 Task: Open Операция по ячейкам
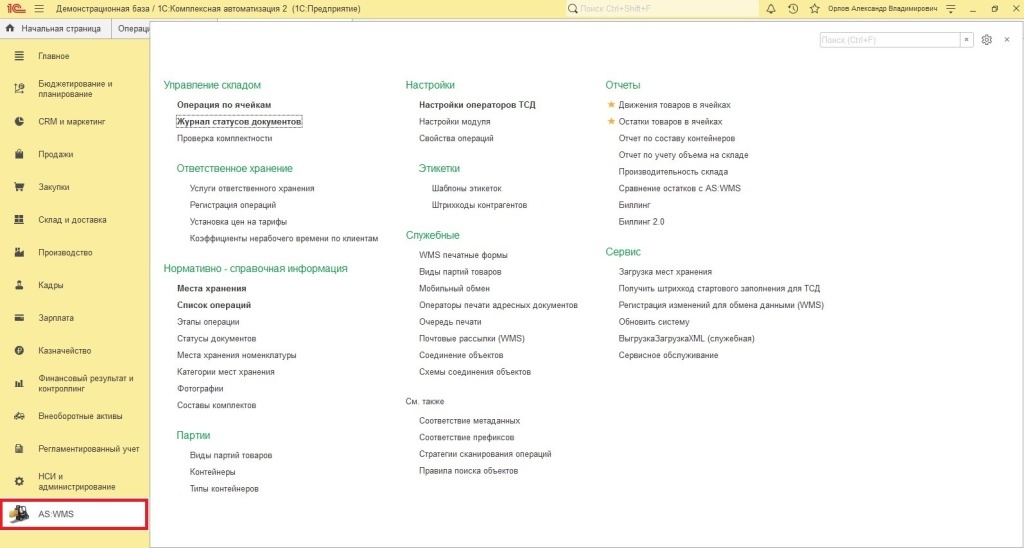click(x=224, y=105)
